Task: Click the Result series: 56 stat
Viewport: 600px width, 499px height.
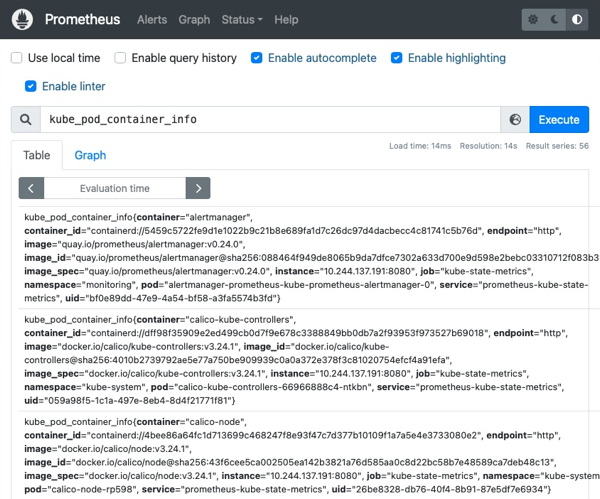Action: point(557,146)
